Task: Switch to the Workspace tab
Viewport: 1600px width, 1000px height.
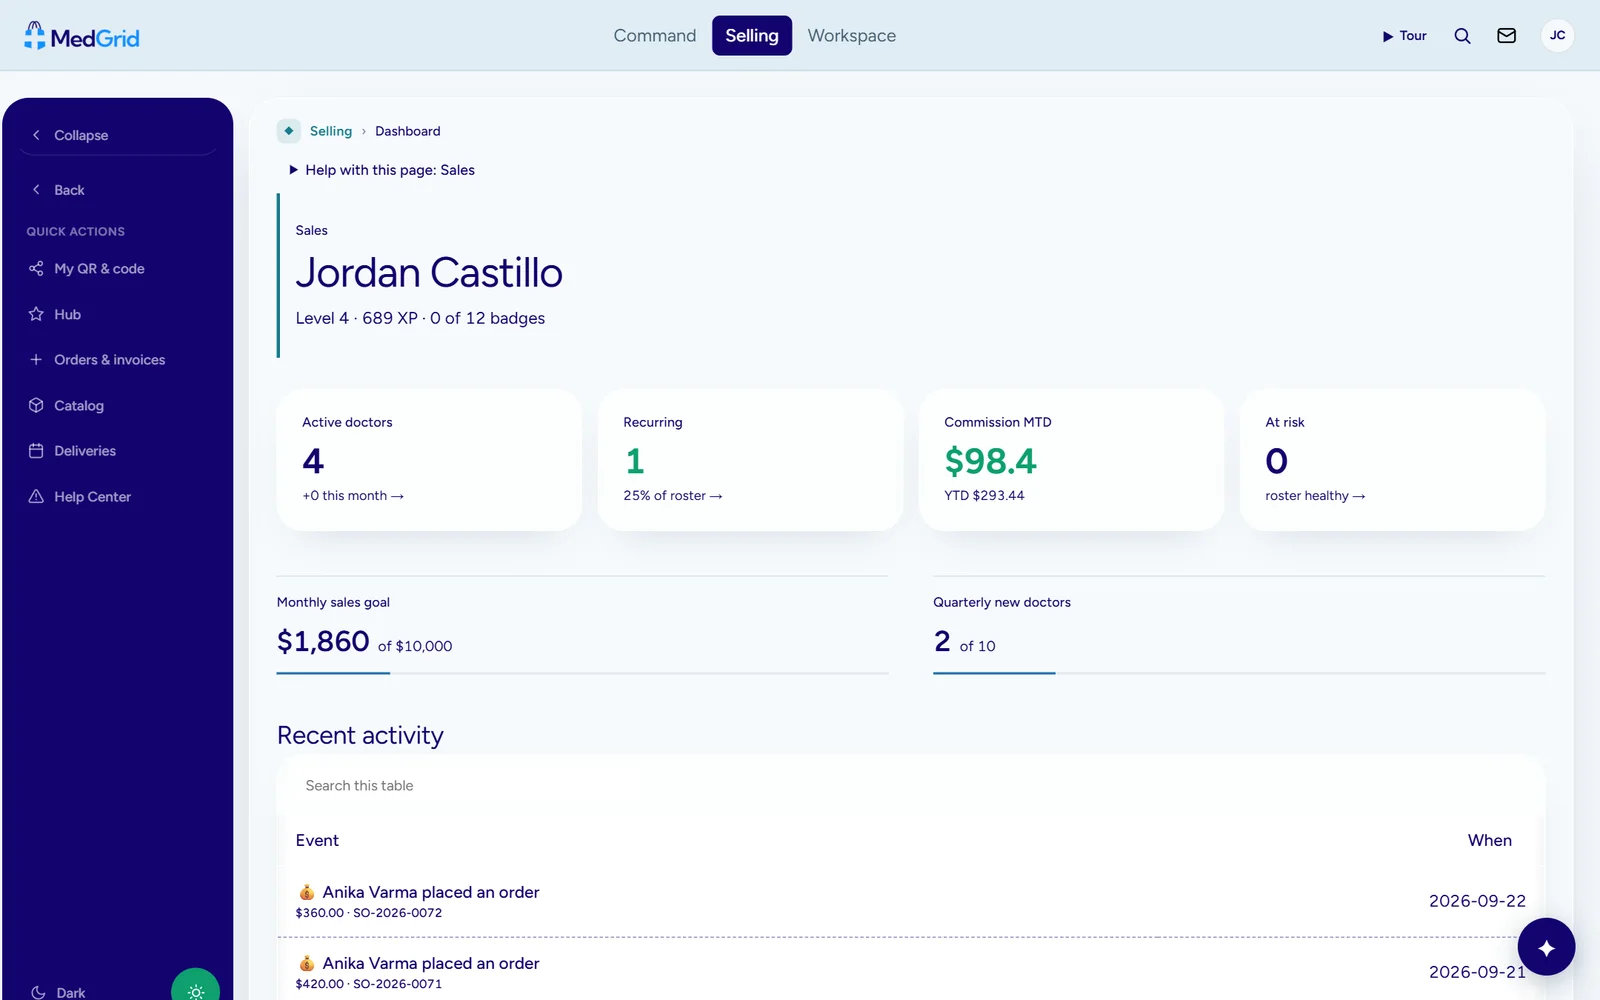Action: point(852,36)
